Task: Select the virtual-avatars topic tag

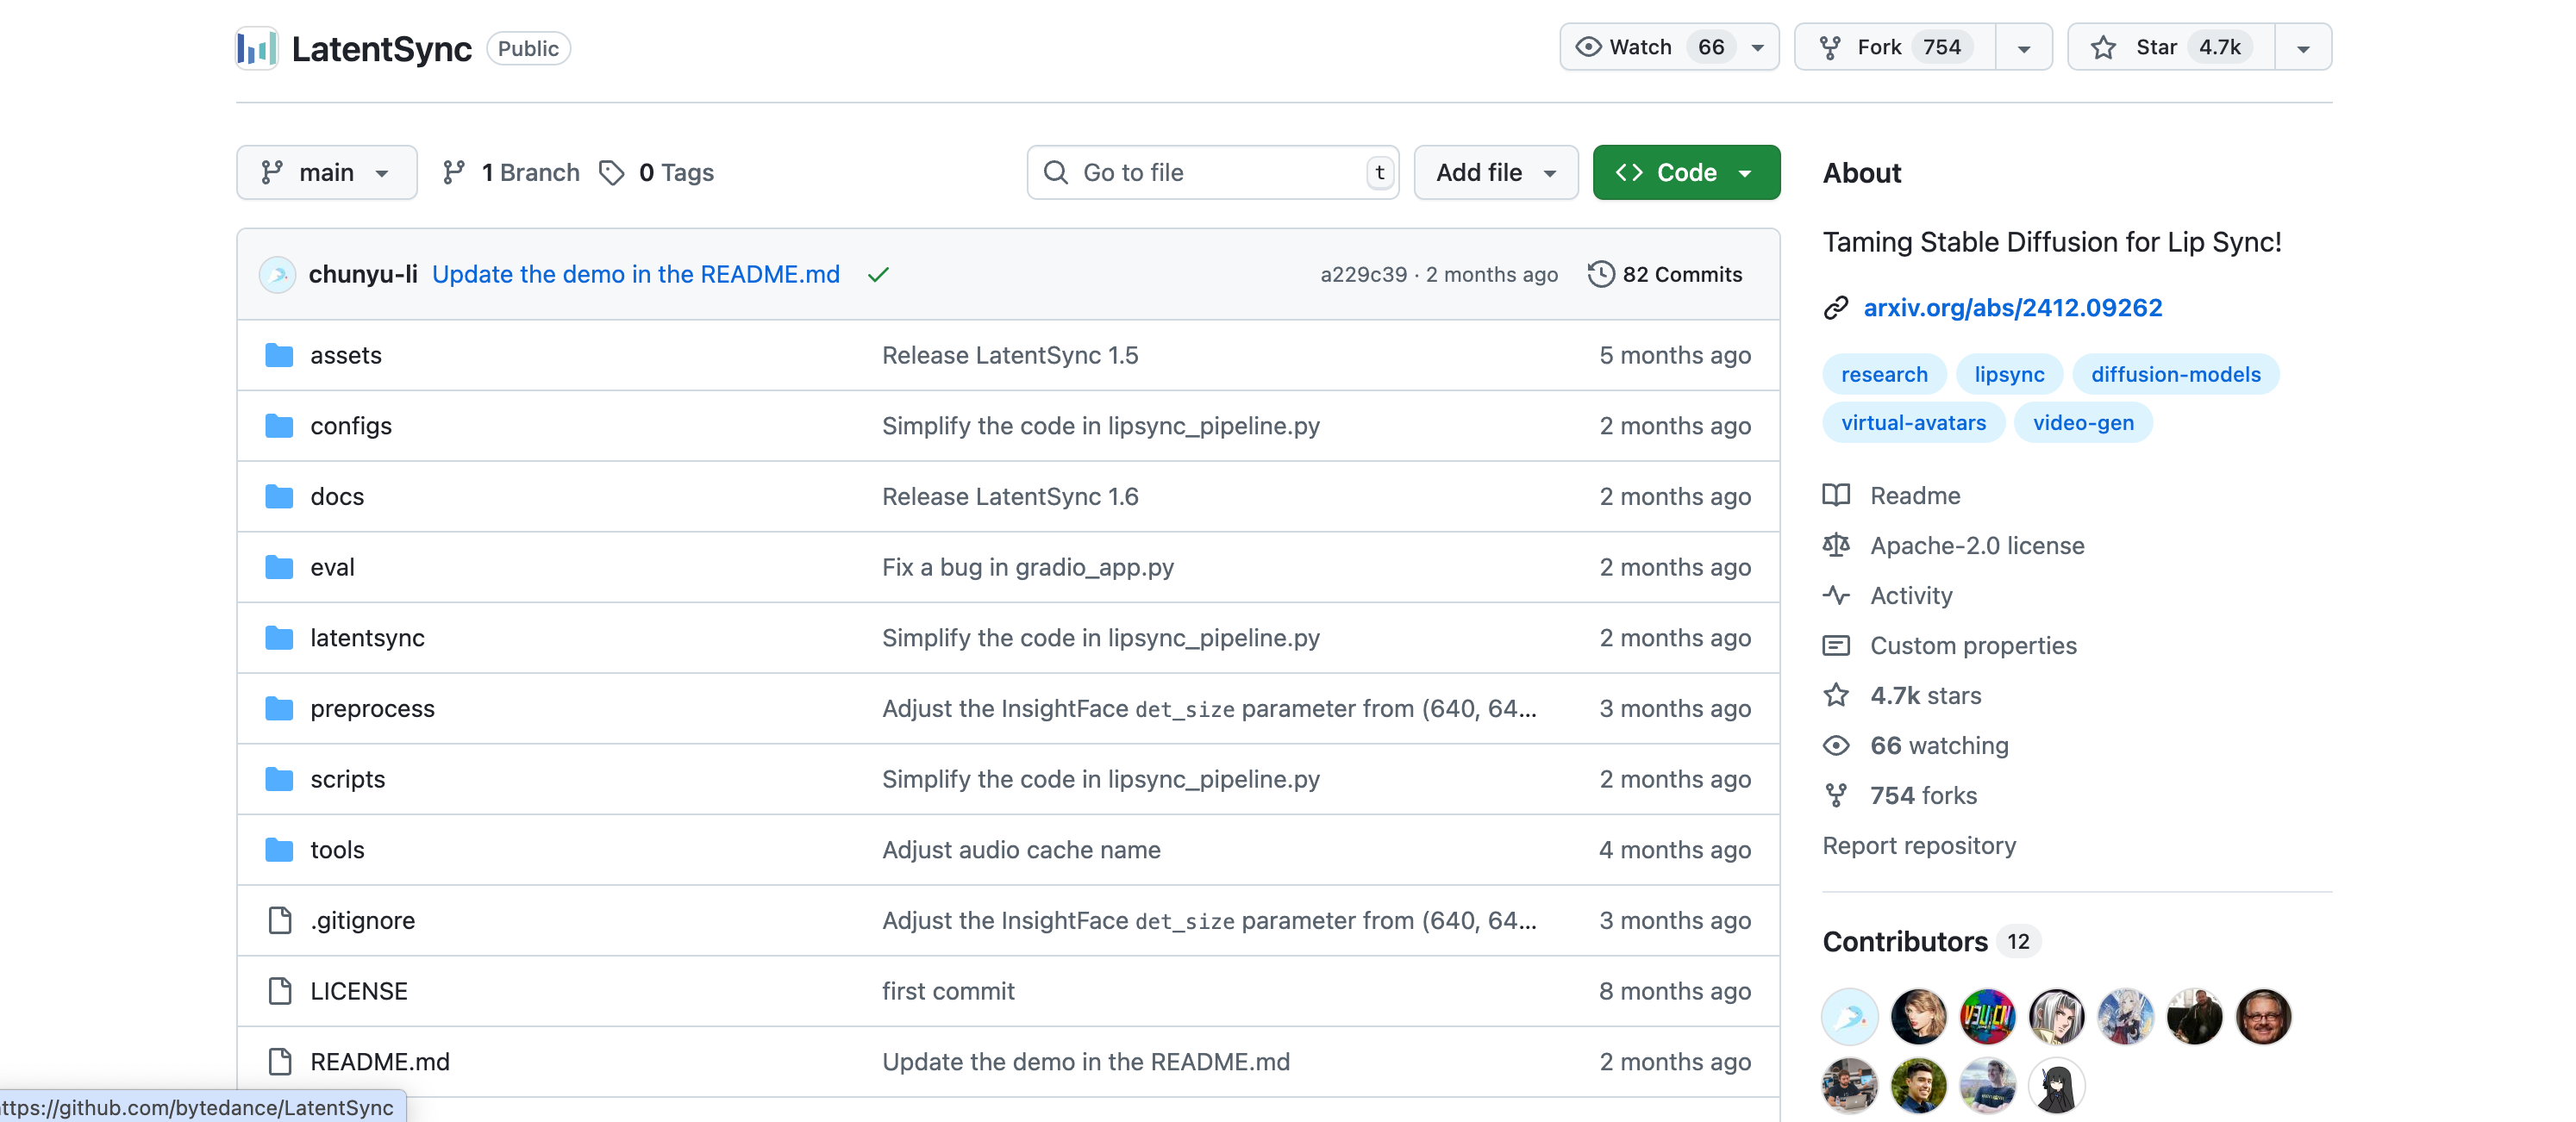Action: (x=1913, y=422)
